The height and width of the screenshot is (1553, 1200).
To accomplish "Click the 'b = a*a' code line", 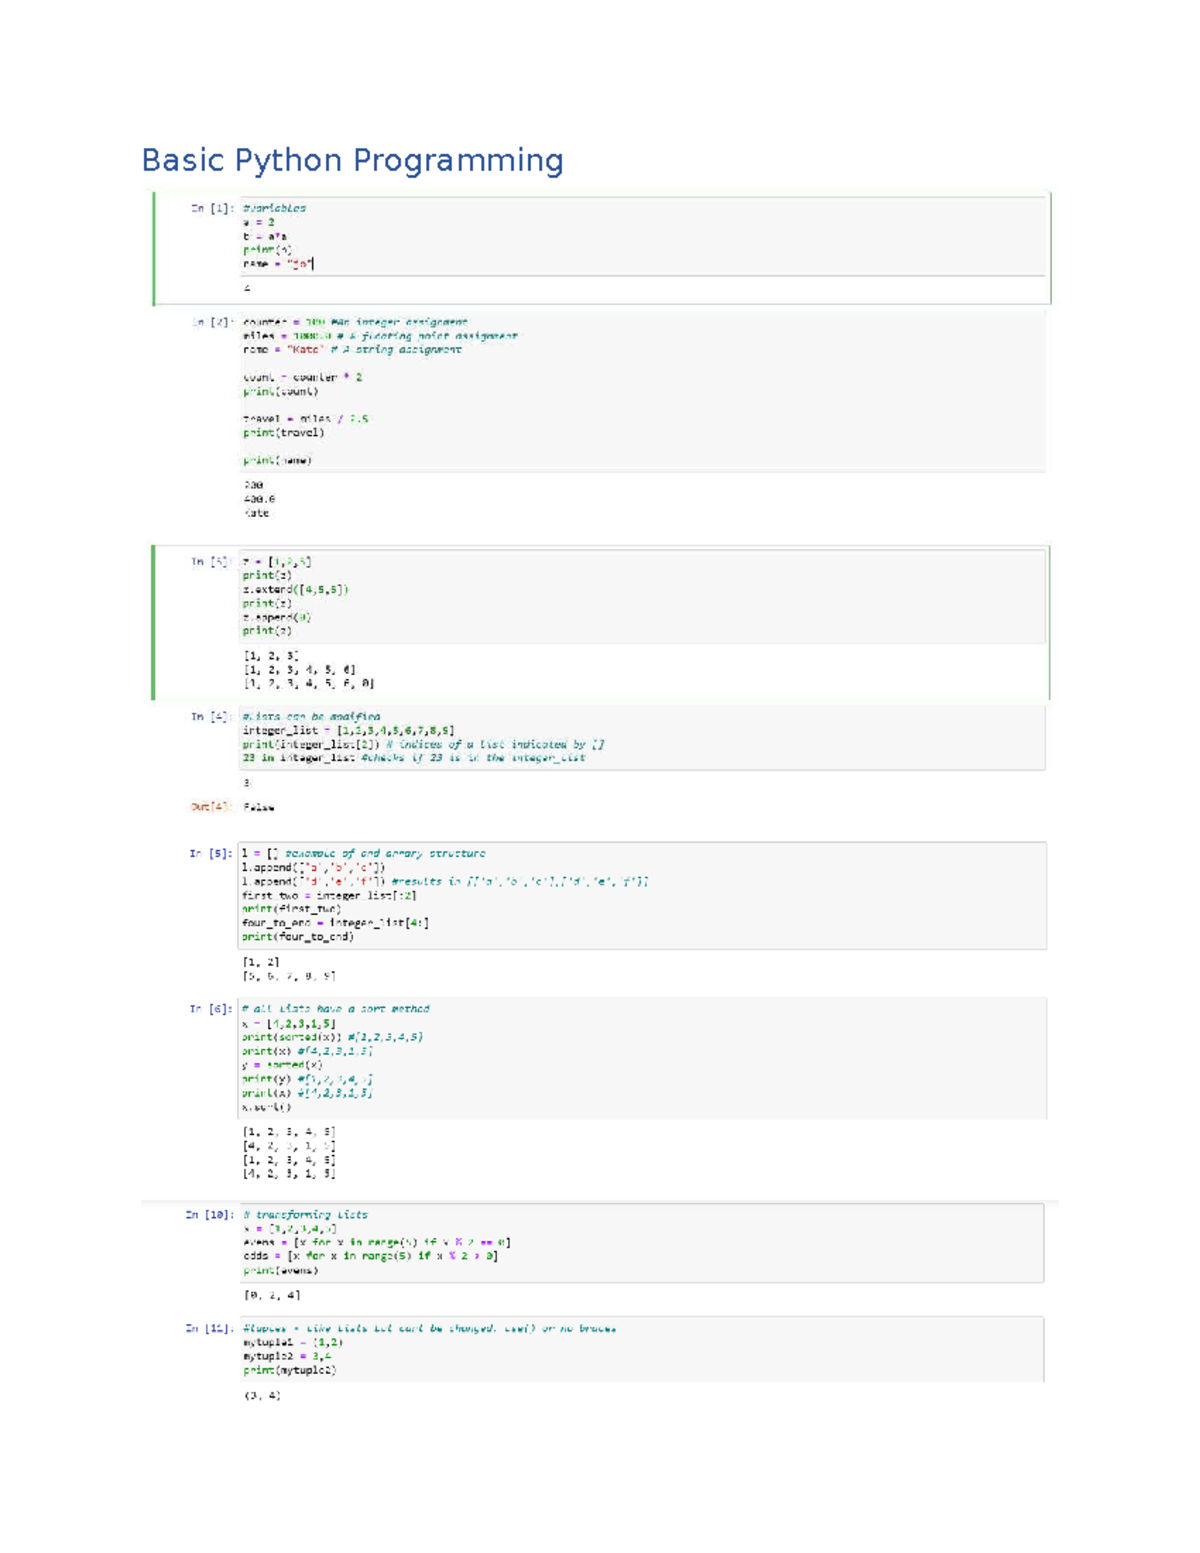I will (264, 236).
